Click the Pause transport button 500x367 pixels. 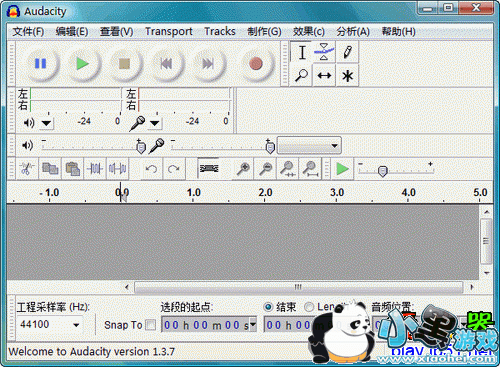pos(41,63)
